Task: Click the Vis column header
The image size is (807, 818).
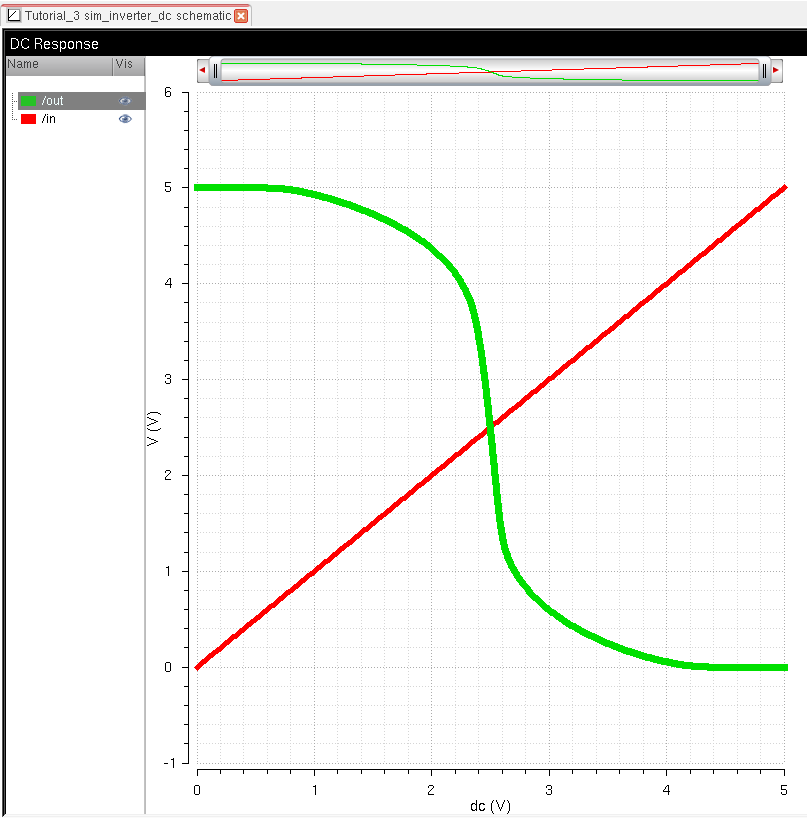Action: (129, 65)
